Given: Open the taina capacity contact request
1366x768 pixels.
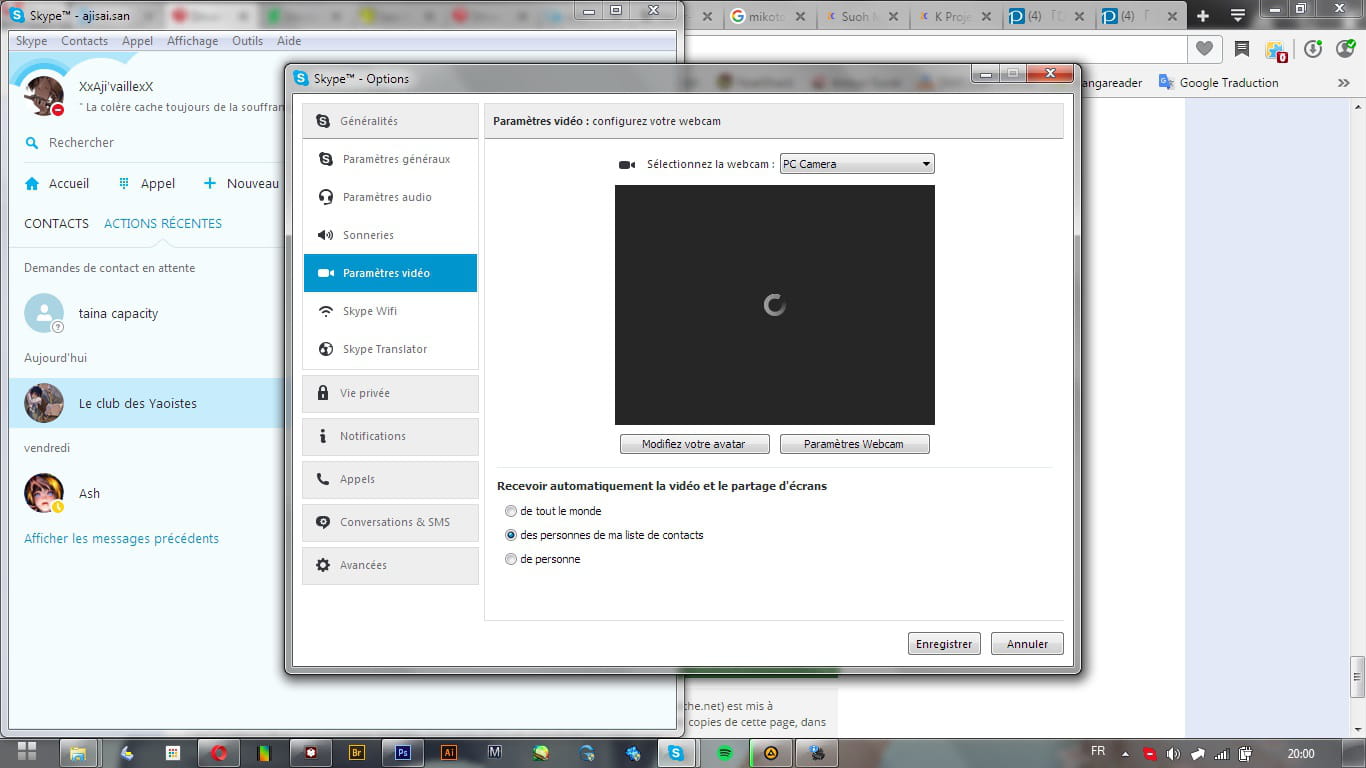Looking at the screenshot, I should 147,313.
